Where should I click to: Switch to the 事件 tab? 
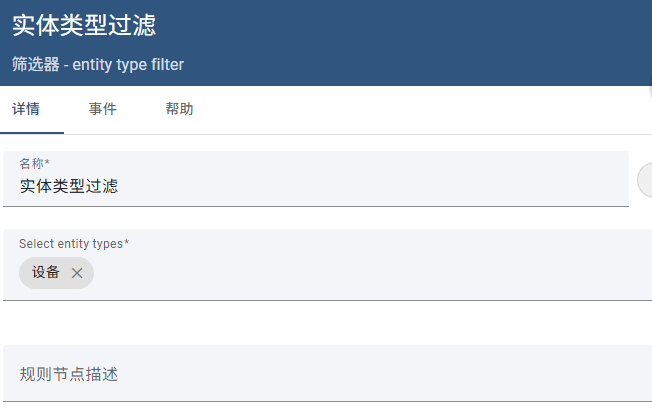[102, 109]
